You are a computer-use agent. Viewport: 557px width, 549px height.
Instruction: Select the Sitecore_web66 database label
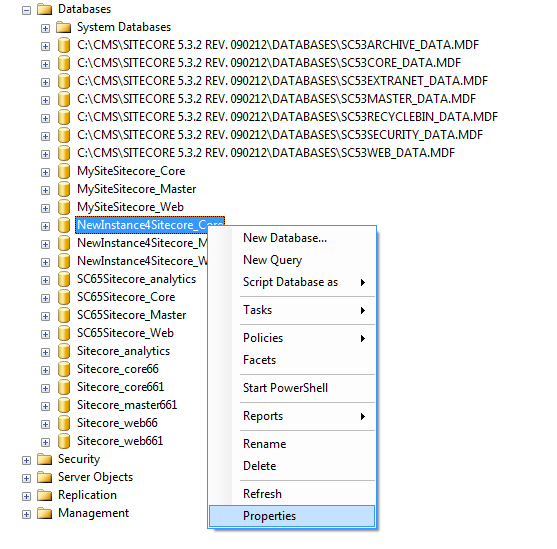(x=117, y=423)
